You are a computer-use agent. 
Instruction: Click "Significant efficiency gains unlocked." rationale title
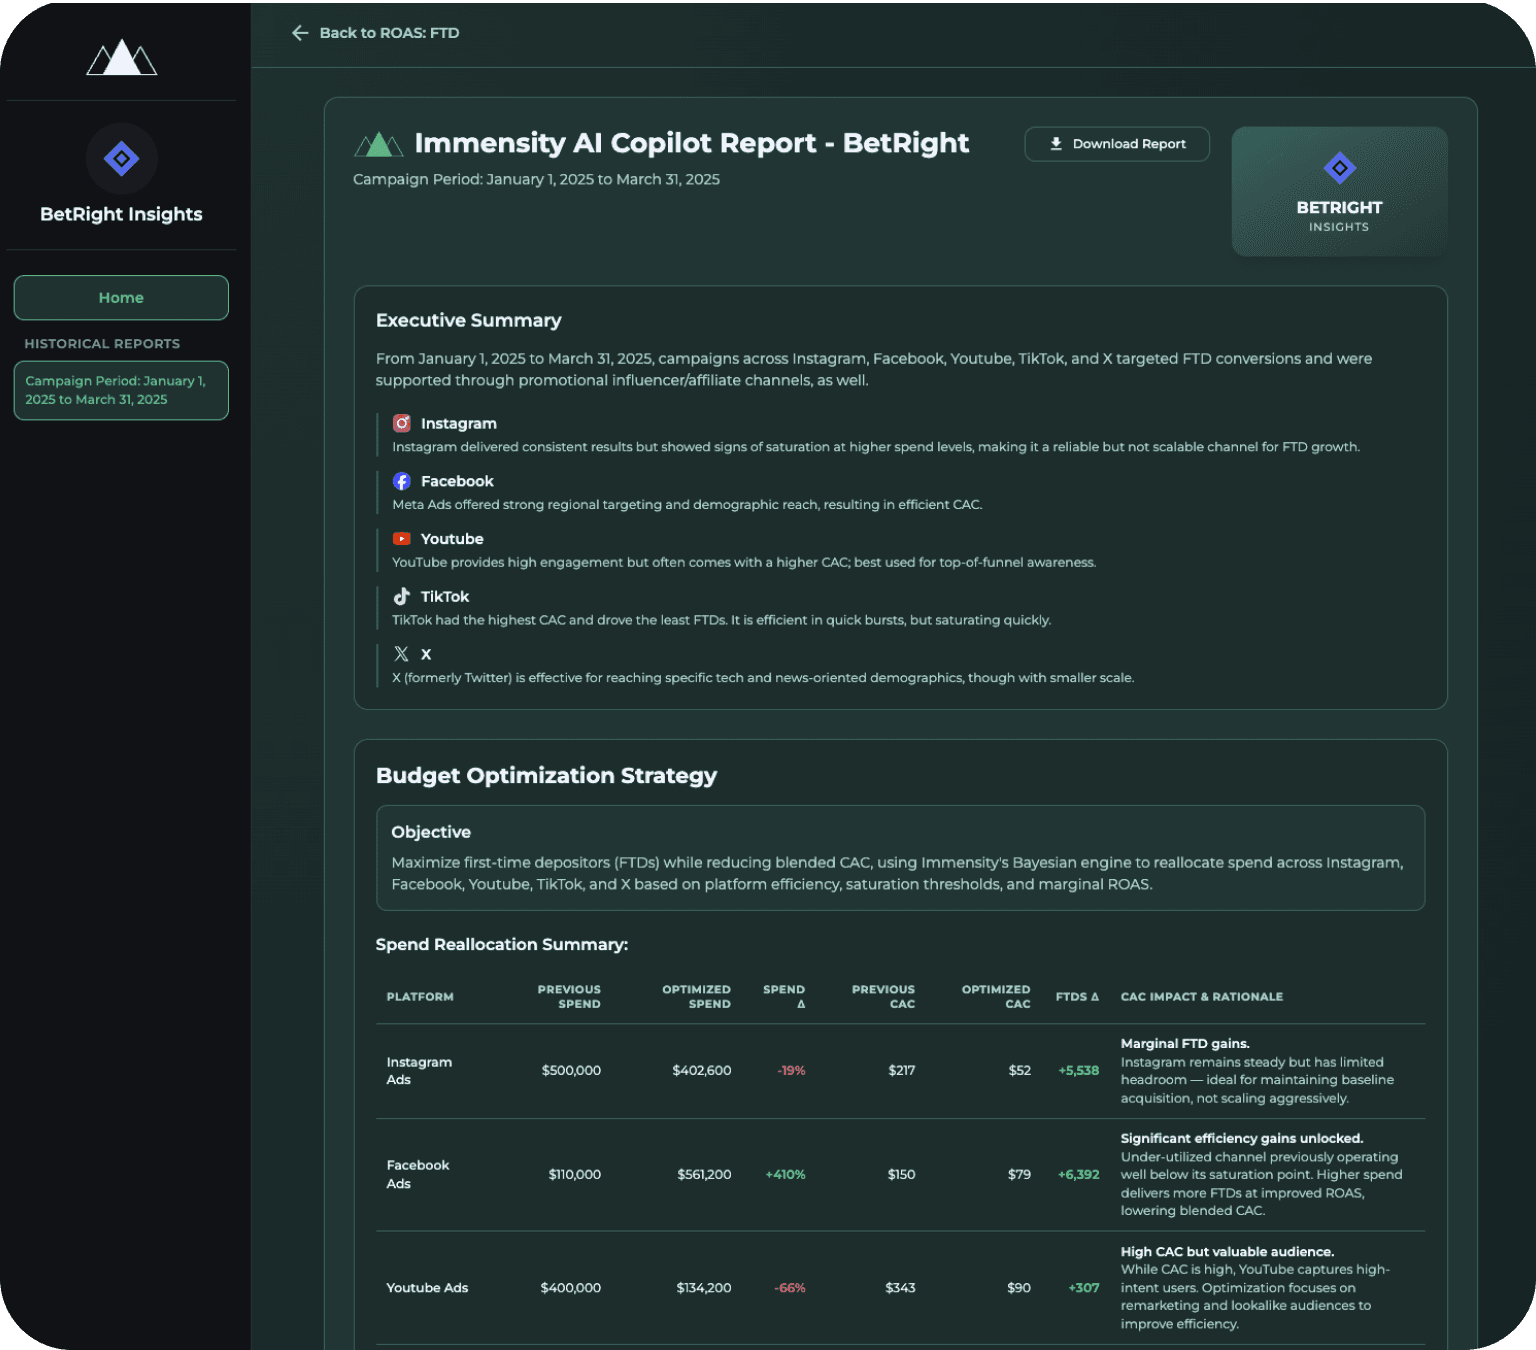click(1241, 1139)
